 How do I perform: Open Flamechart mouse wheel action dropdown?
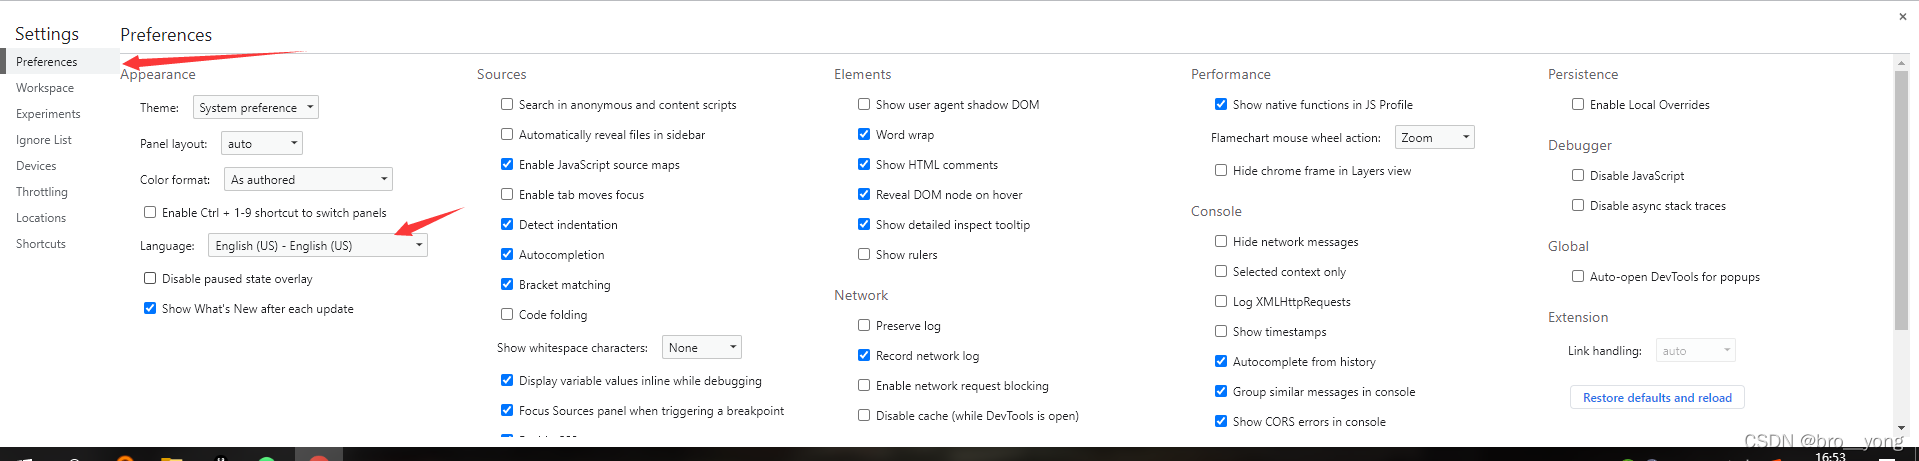click(1434, 138)
